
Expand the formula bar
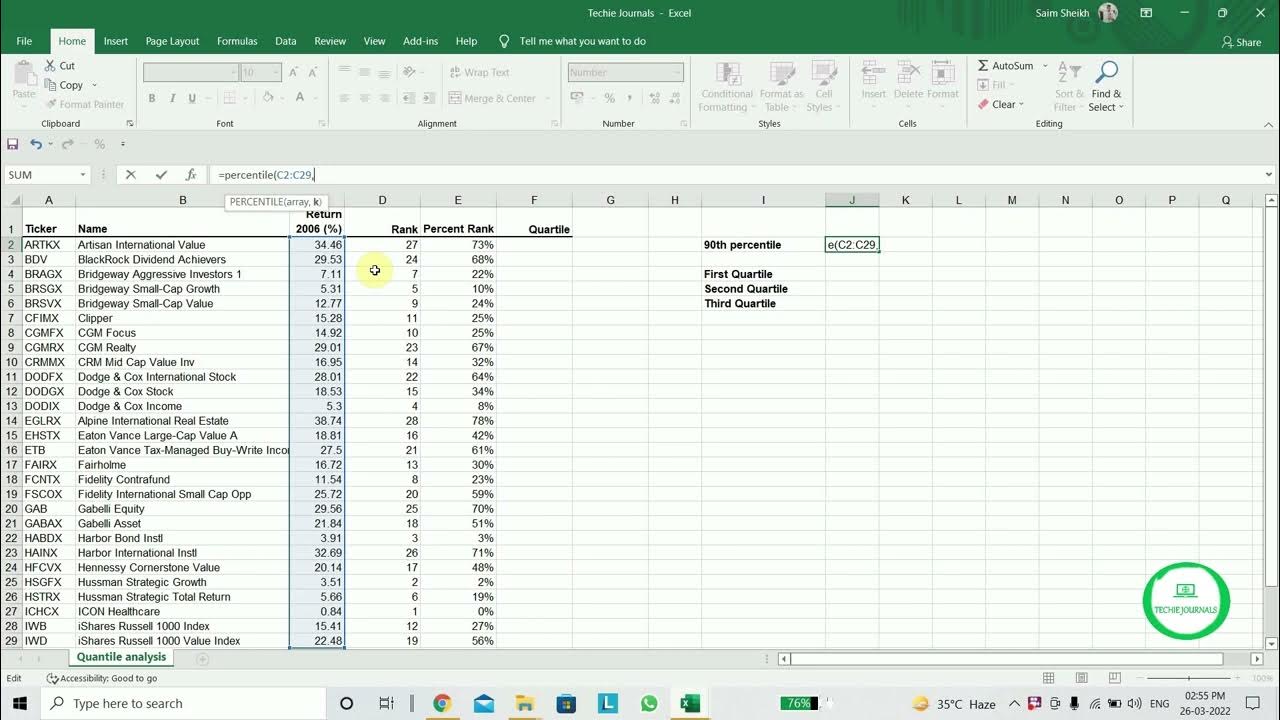[1269, 175]
